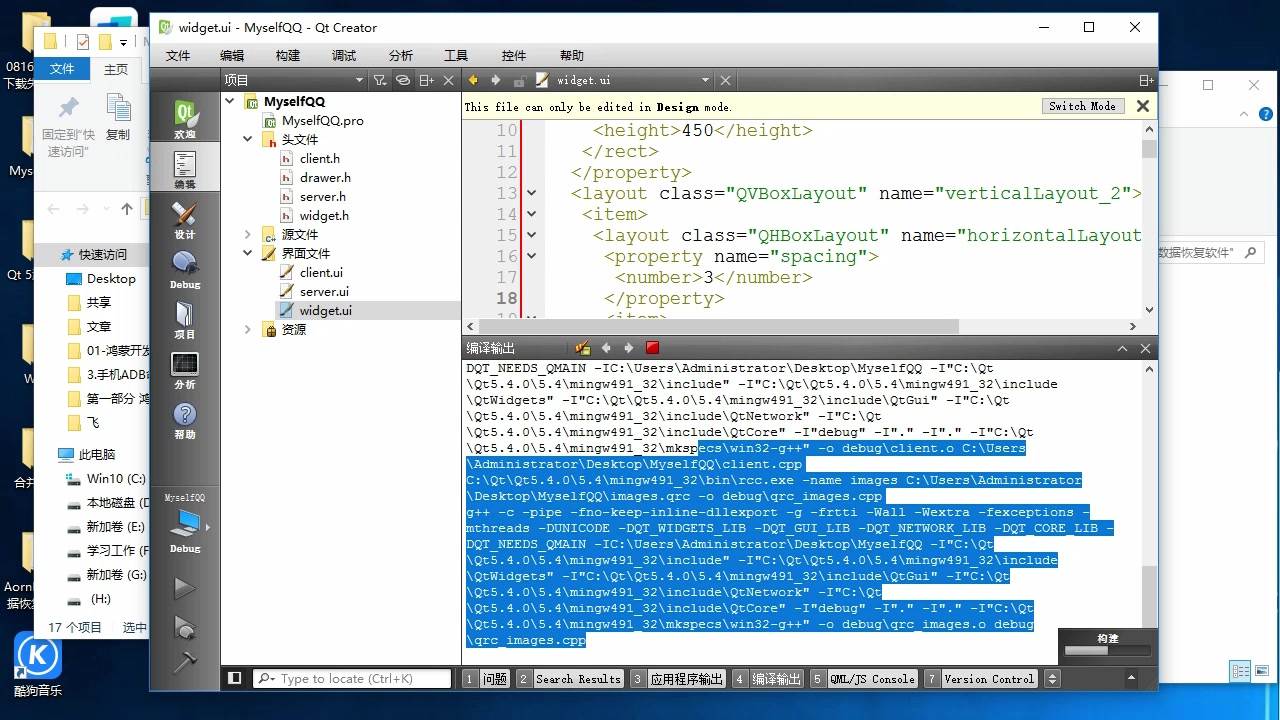The width and height of the screenshot is (1280, 720).
Task: Open the 项目 projects mode
Action: (x=185, y=319)
